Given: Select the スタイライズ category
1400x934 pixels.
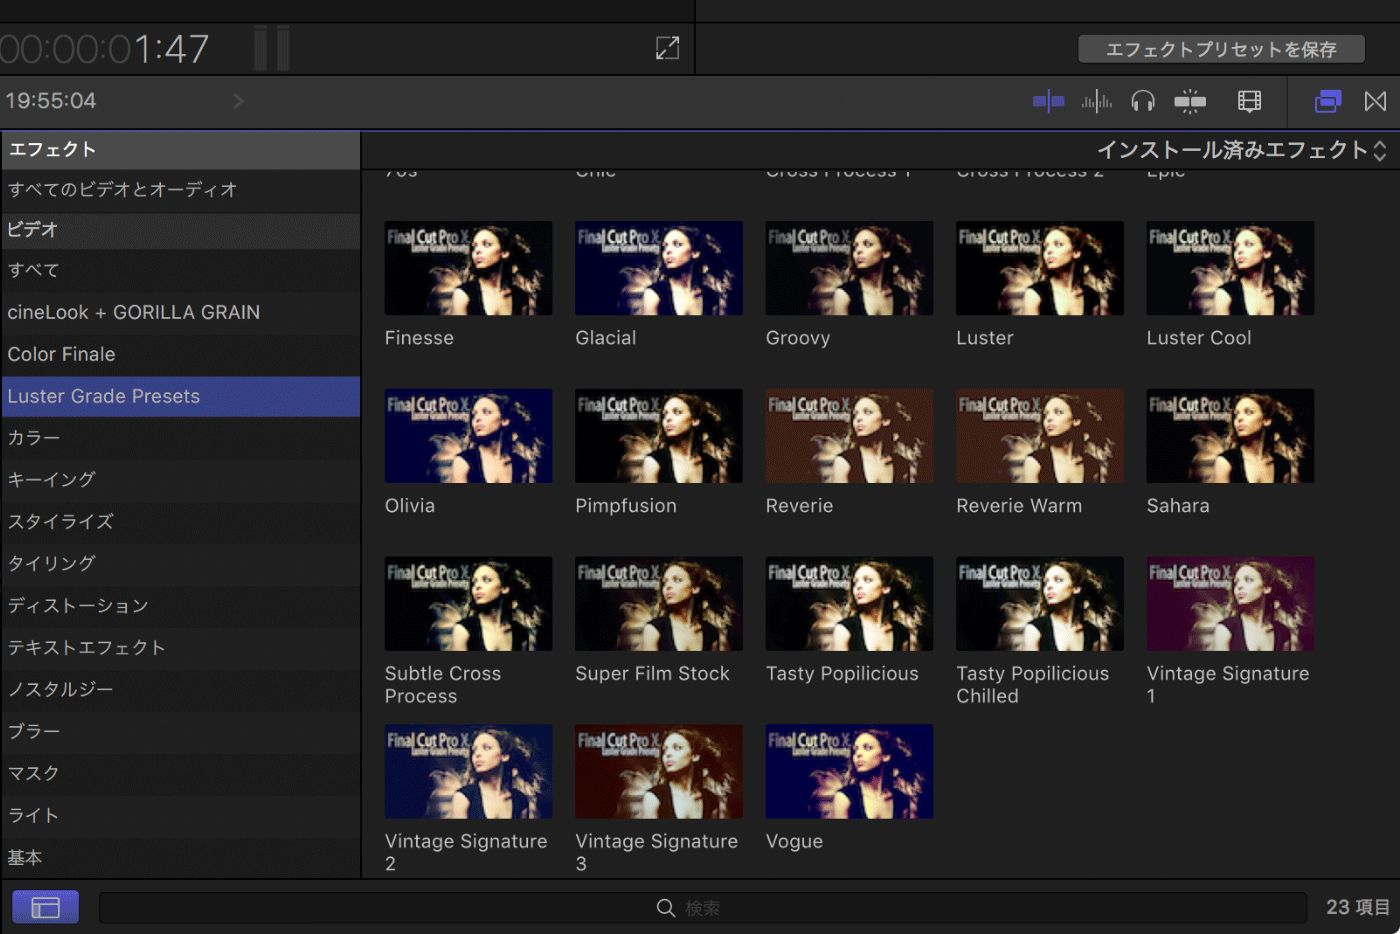Looking at the screenshot, I should point(180,522).
